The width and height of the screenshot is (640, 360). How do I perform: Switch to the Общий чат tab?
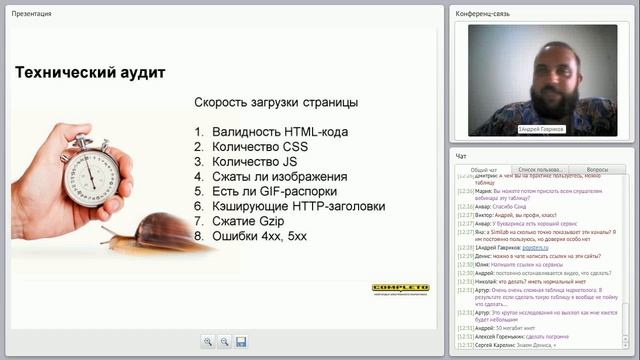(x=483, y=170)
